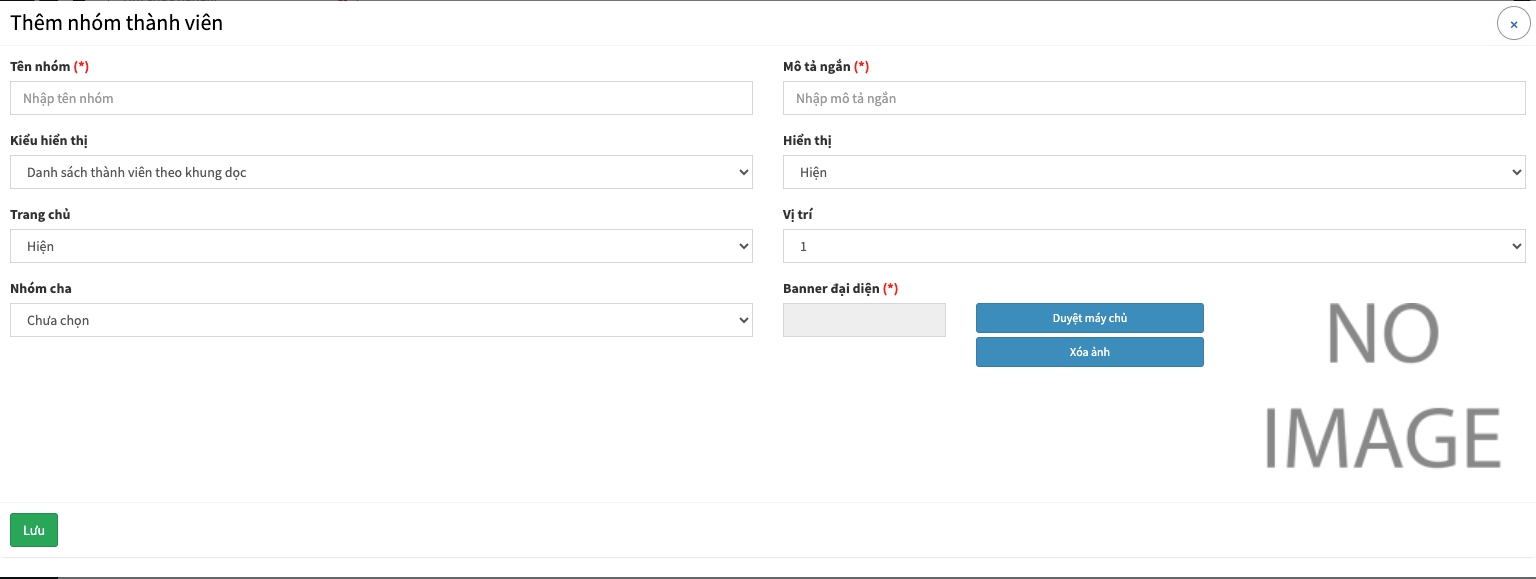Open the Nhóm cha dropdown

point(381,320)
